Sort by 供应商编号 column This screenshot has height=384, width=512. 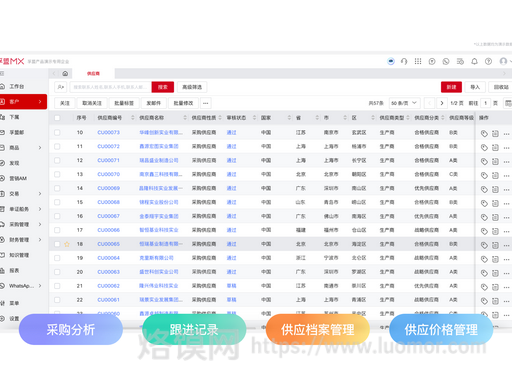pos(133,118)
